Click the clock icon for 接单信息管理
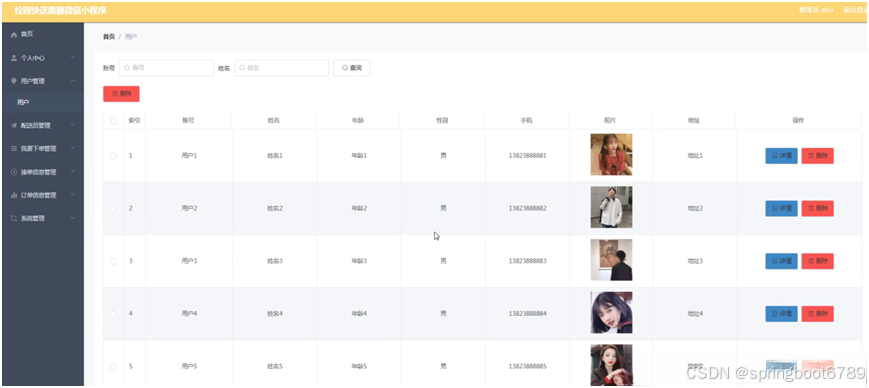The width and height of the screenshot is (869, 388). (14, 172)
